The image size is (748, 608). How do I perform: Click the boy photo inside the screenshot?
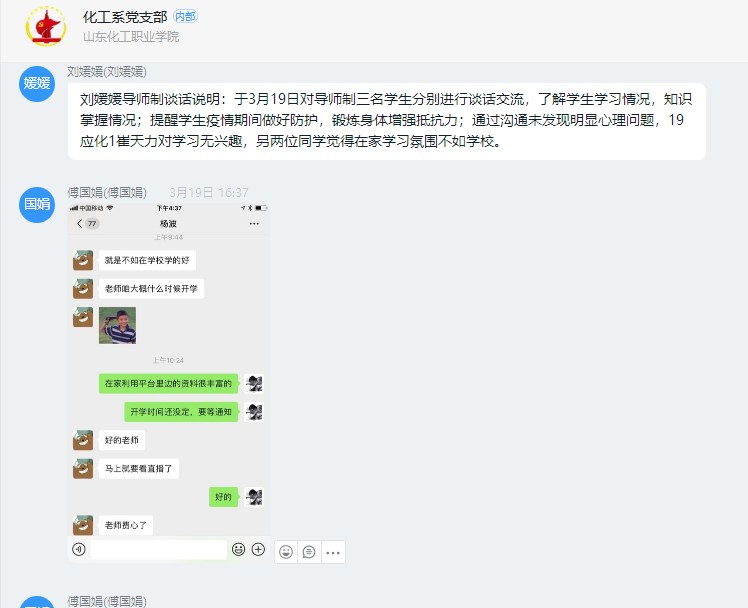(x=117, y=325)
